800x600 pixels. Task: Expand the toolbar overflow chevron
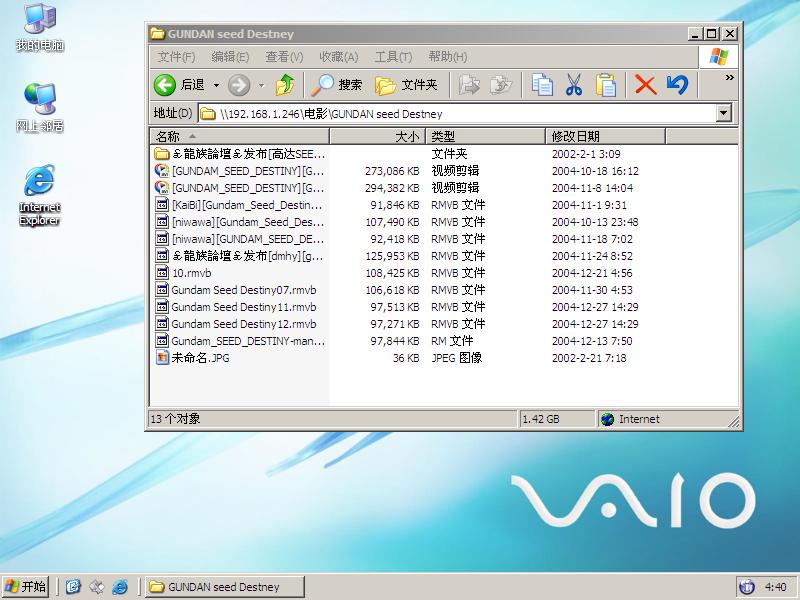(730, 78)
